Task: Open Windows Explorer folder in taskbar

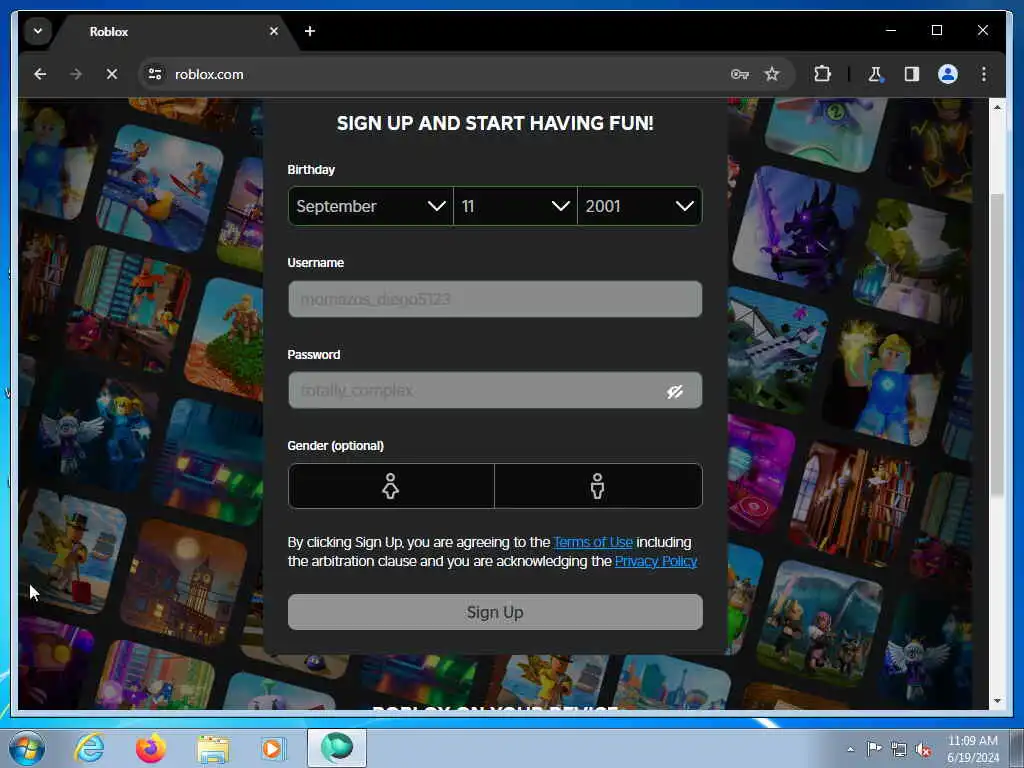Action: [x=213, y=748]
